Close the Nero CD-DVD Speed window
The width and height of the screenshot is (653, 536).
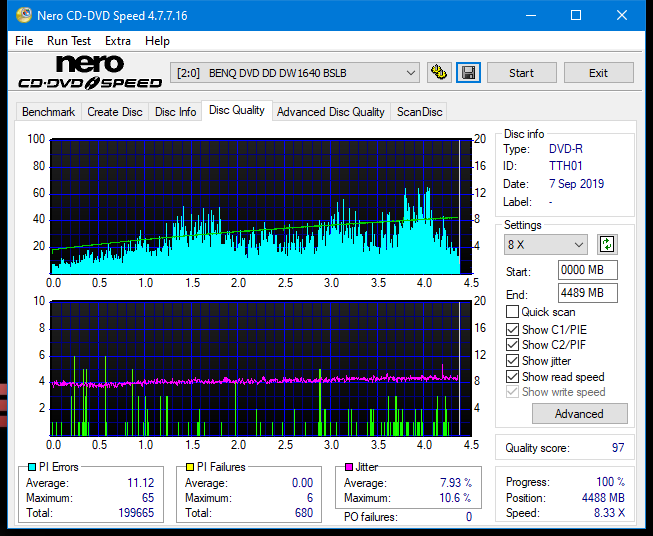[622, 15]
